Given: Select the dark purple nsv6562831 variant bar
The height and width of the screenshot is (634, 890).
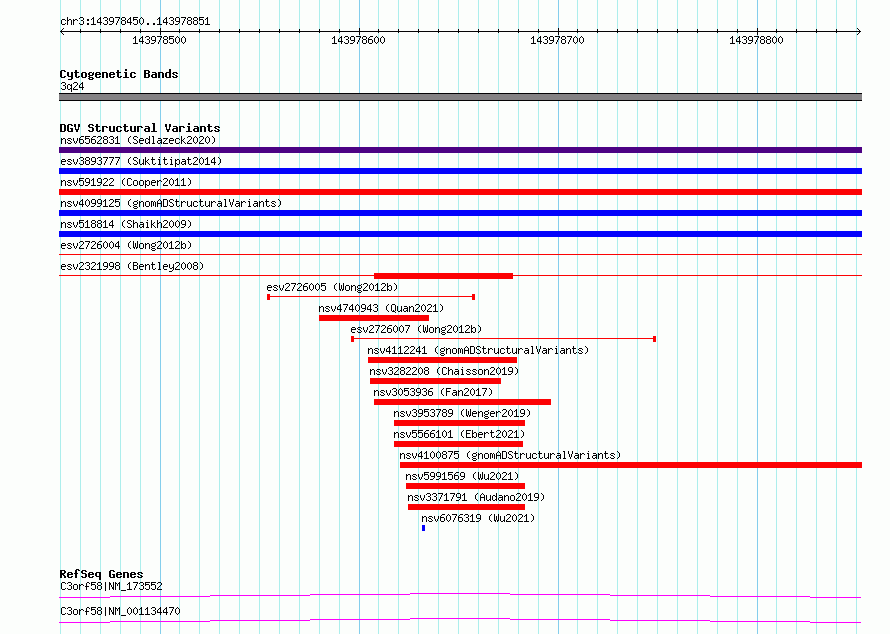Looking at the screenshot, I should click(x=460, y=150).
